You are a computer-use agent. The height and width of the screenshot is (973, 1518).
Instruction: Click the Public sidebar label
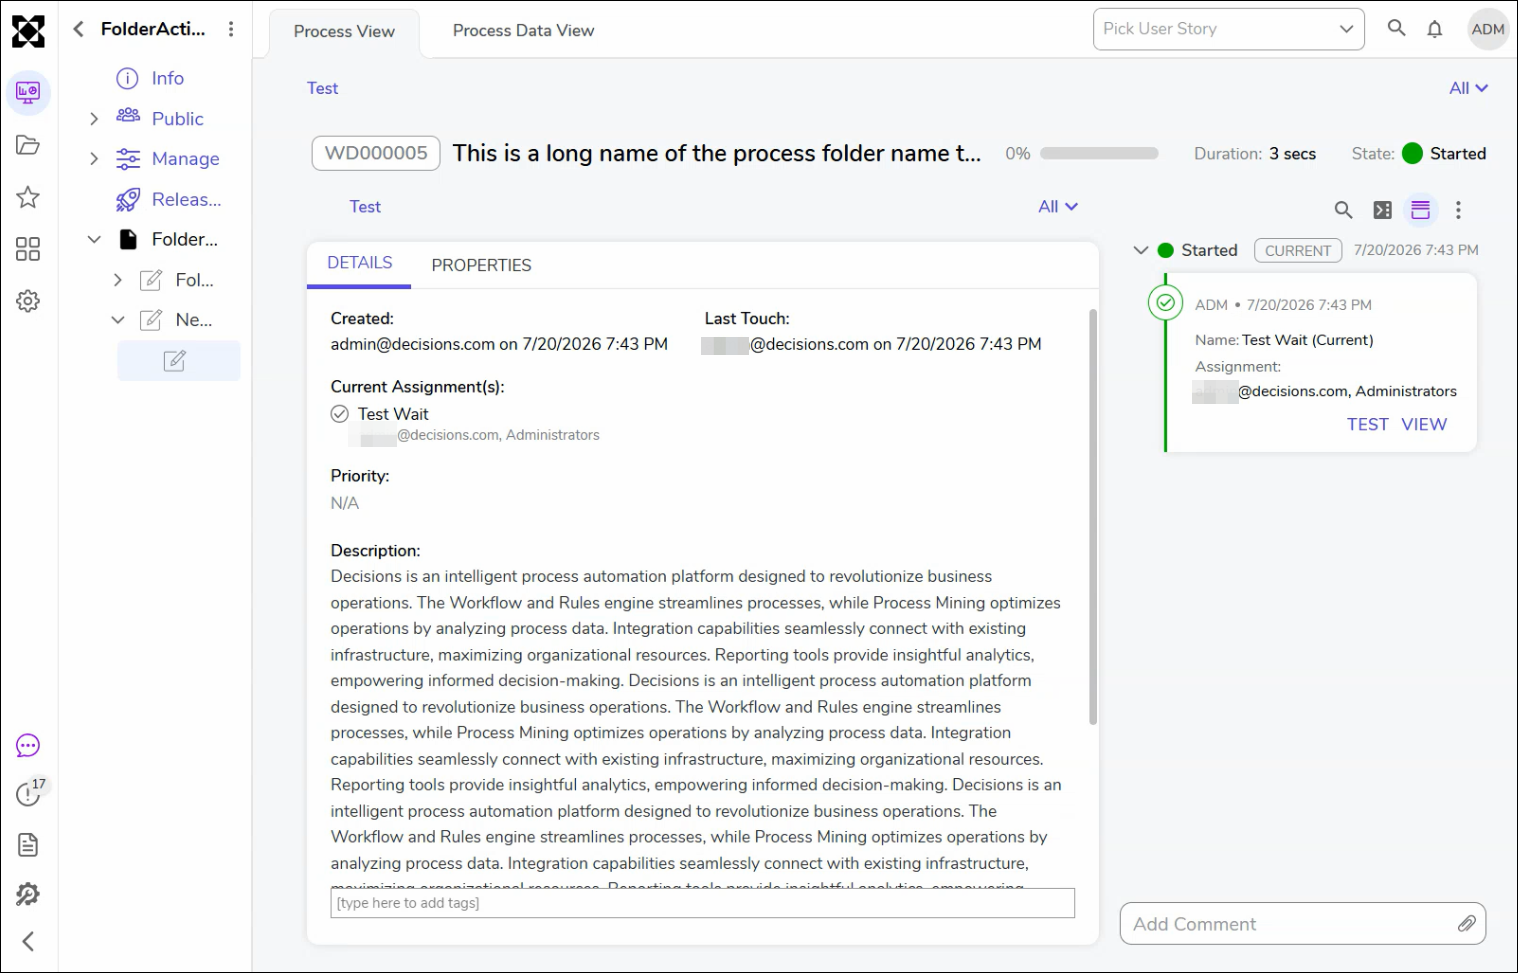pyautogui.click(x=178, y=119)
